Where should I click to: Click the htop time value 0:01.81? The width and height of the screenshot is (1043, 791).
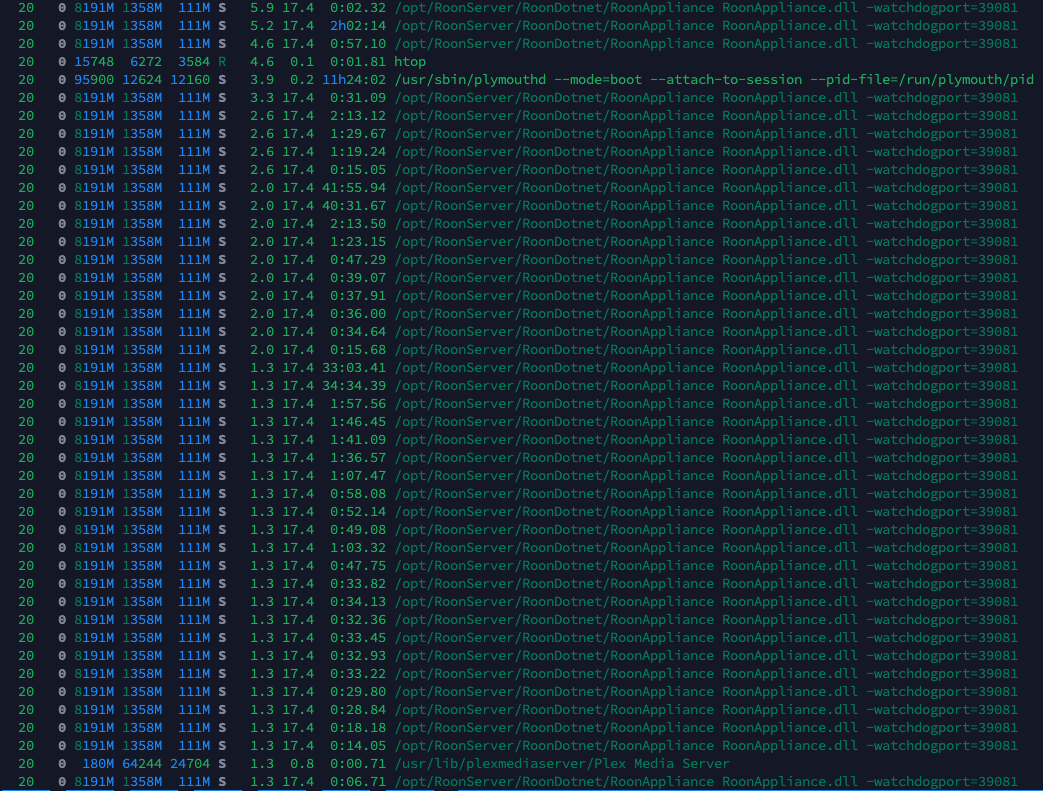358,62
